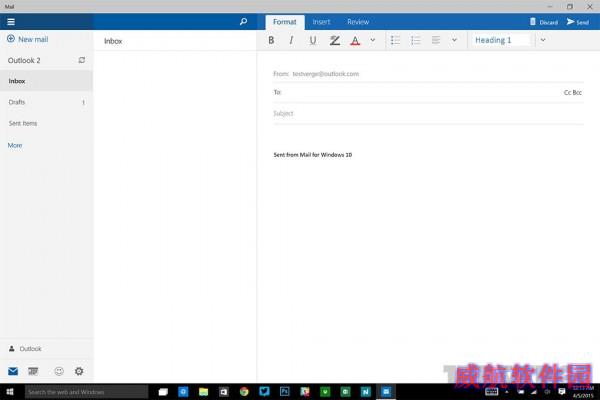Open OneNote from taskbar
Screen dimensions: 600x400
(365, 392)
